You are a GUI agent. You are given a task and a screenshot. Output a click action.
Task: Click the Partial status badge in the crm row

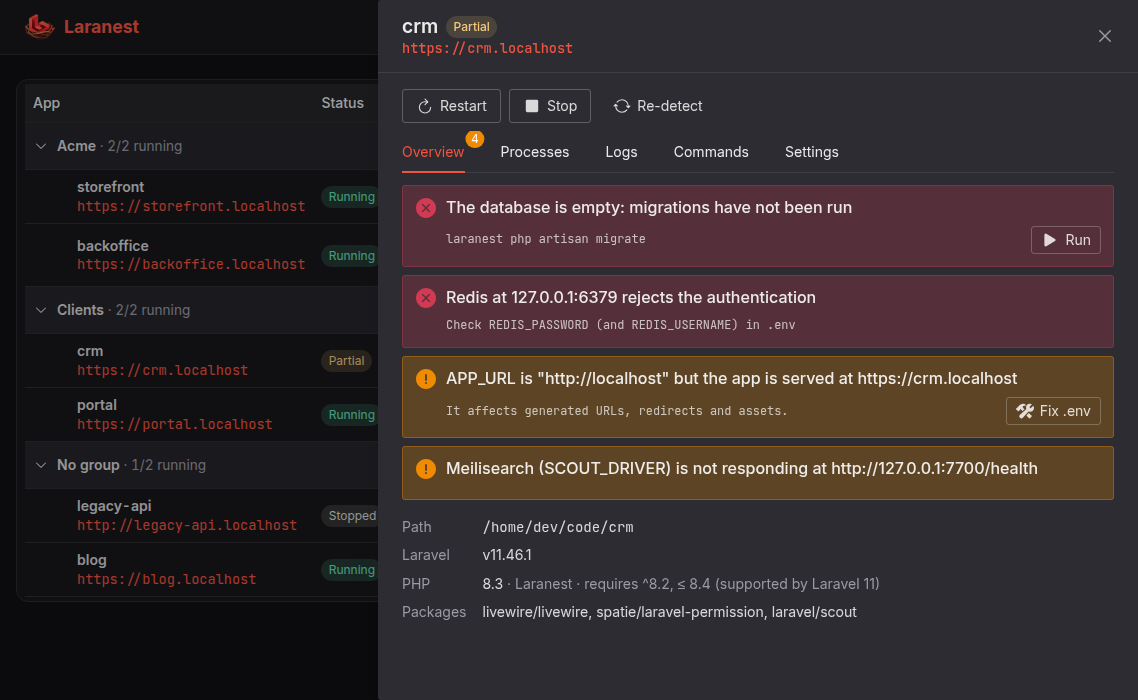pyautogui.click(x=346, y=362)
